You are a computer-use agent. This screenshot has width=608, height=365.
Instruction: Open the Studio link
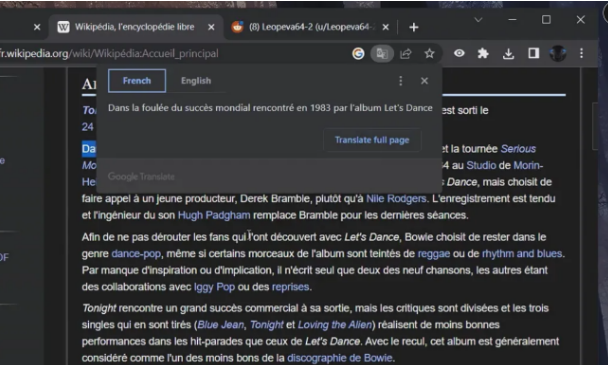point(481,165)
